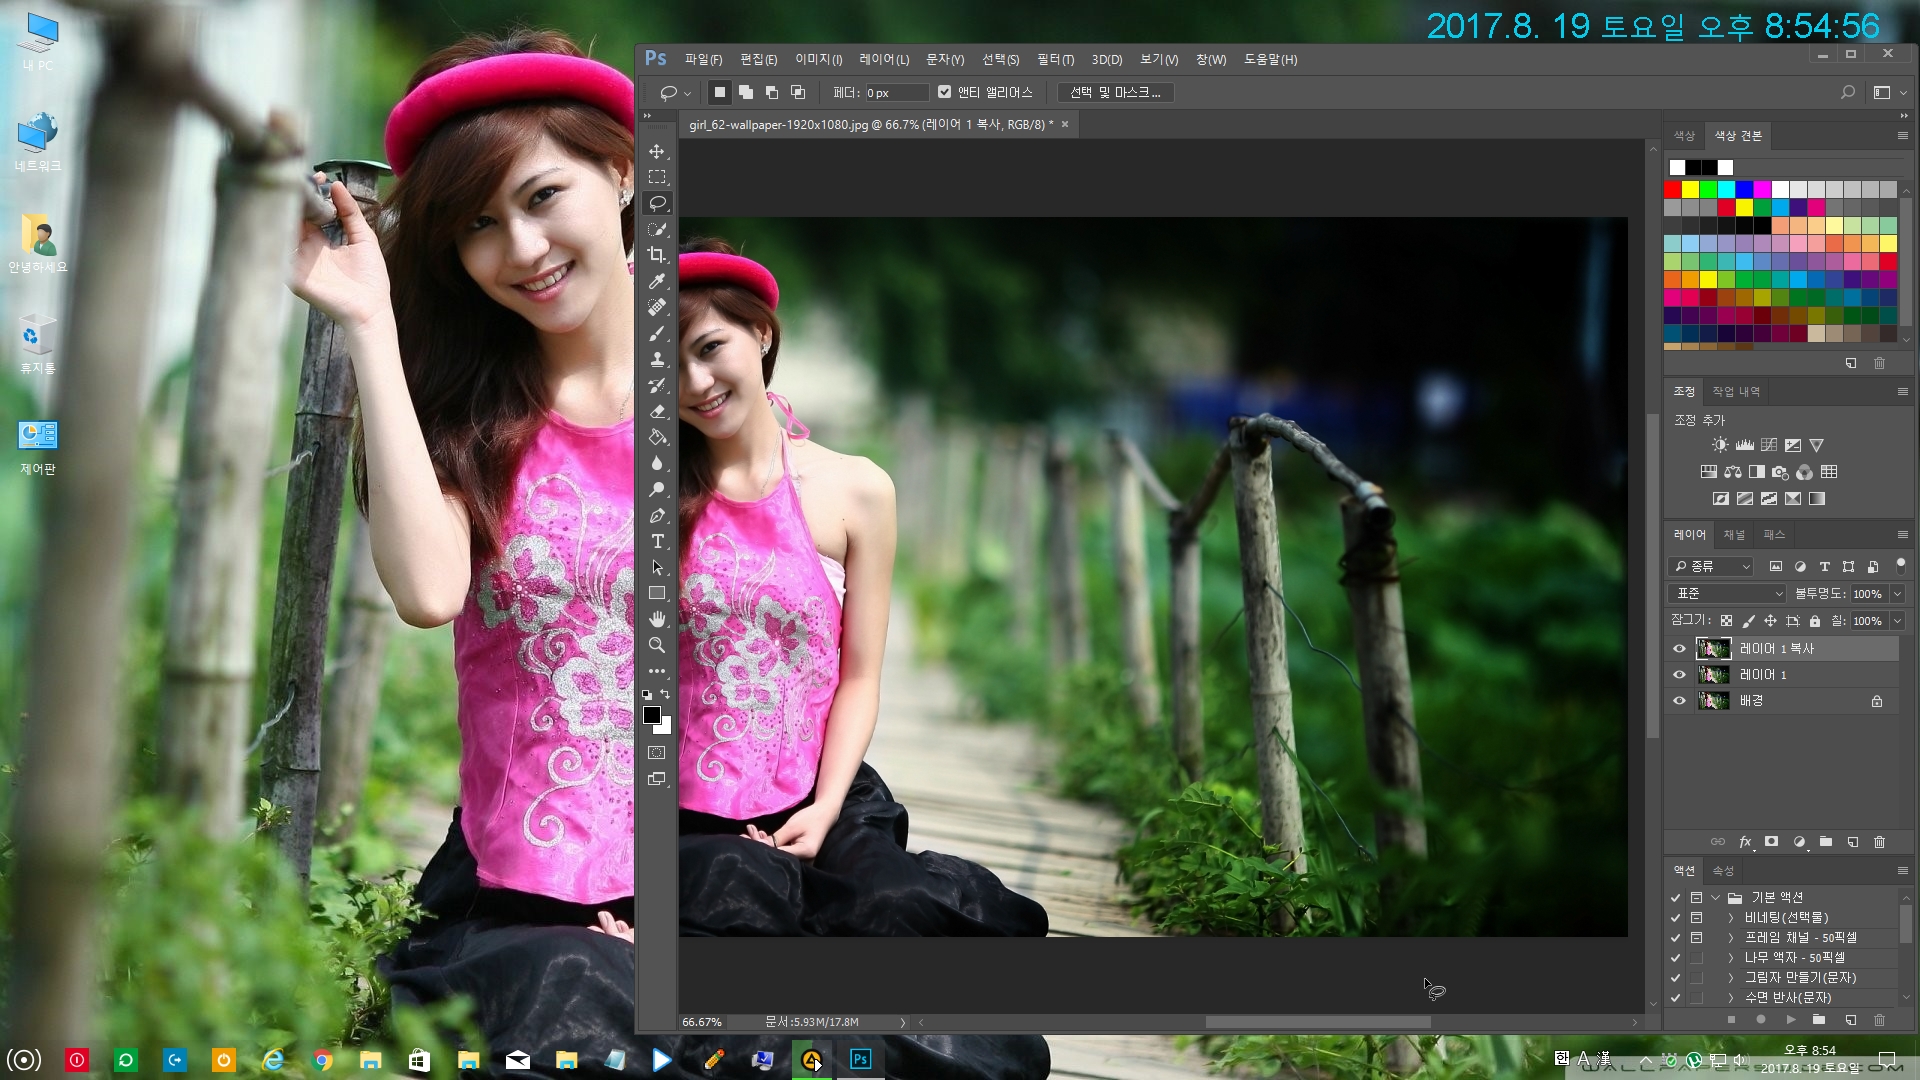Viewport: 1920px width, 1080px height.
Task: Toggle lock transparent pixels
Action: (x=1726, y=621)
